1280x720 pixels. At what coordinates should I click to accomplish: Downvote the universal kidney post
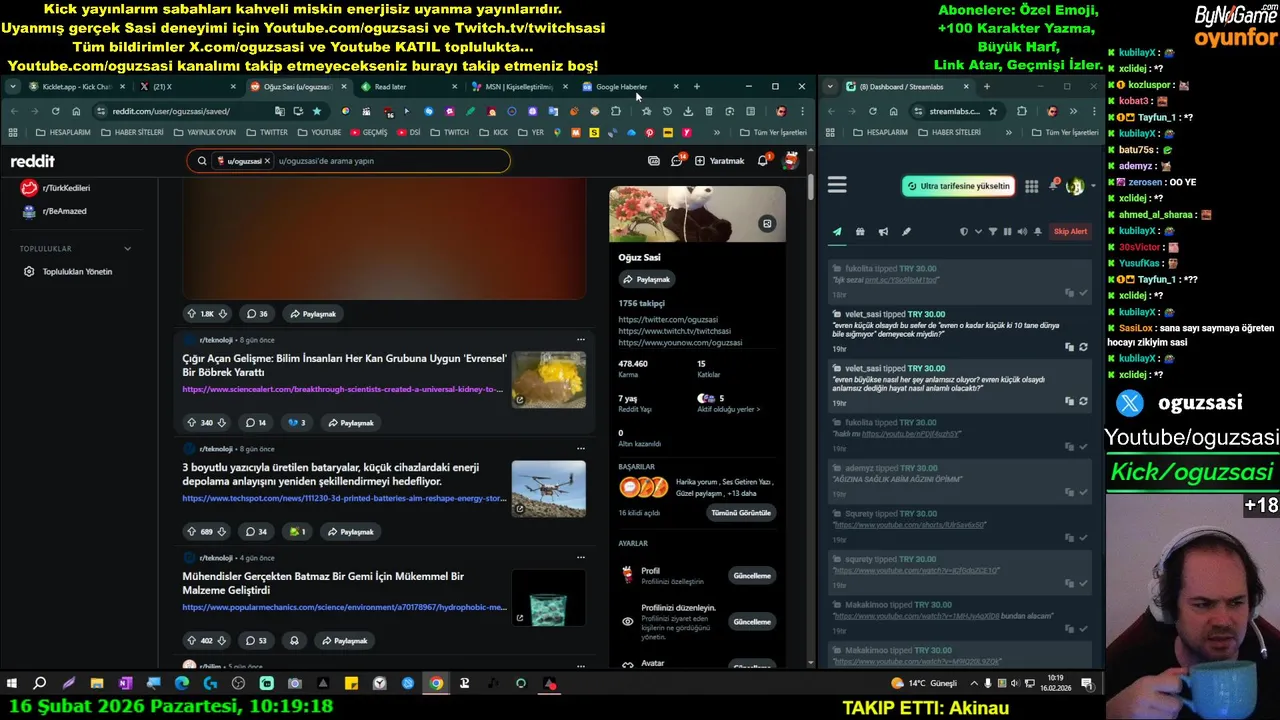[x=223, y=422]
